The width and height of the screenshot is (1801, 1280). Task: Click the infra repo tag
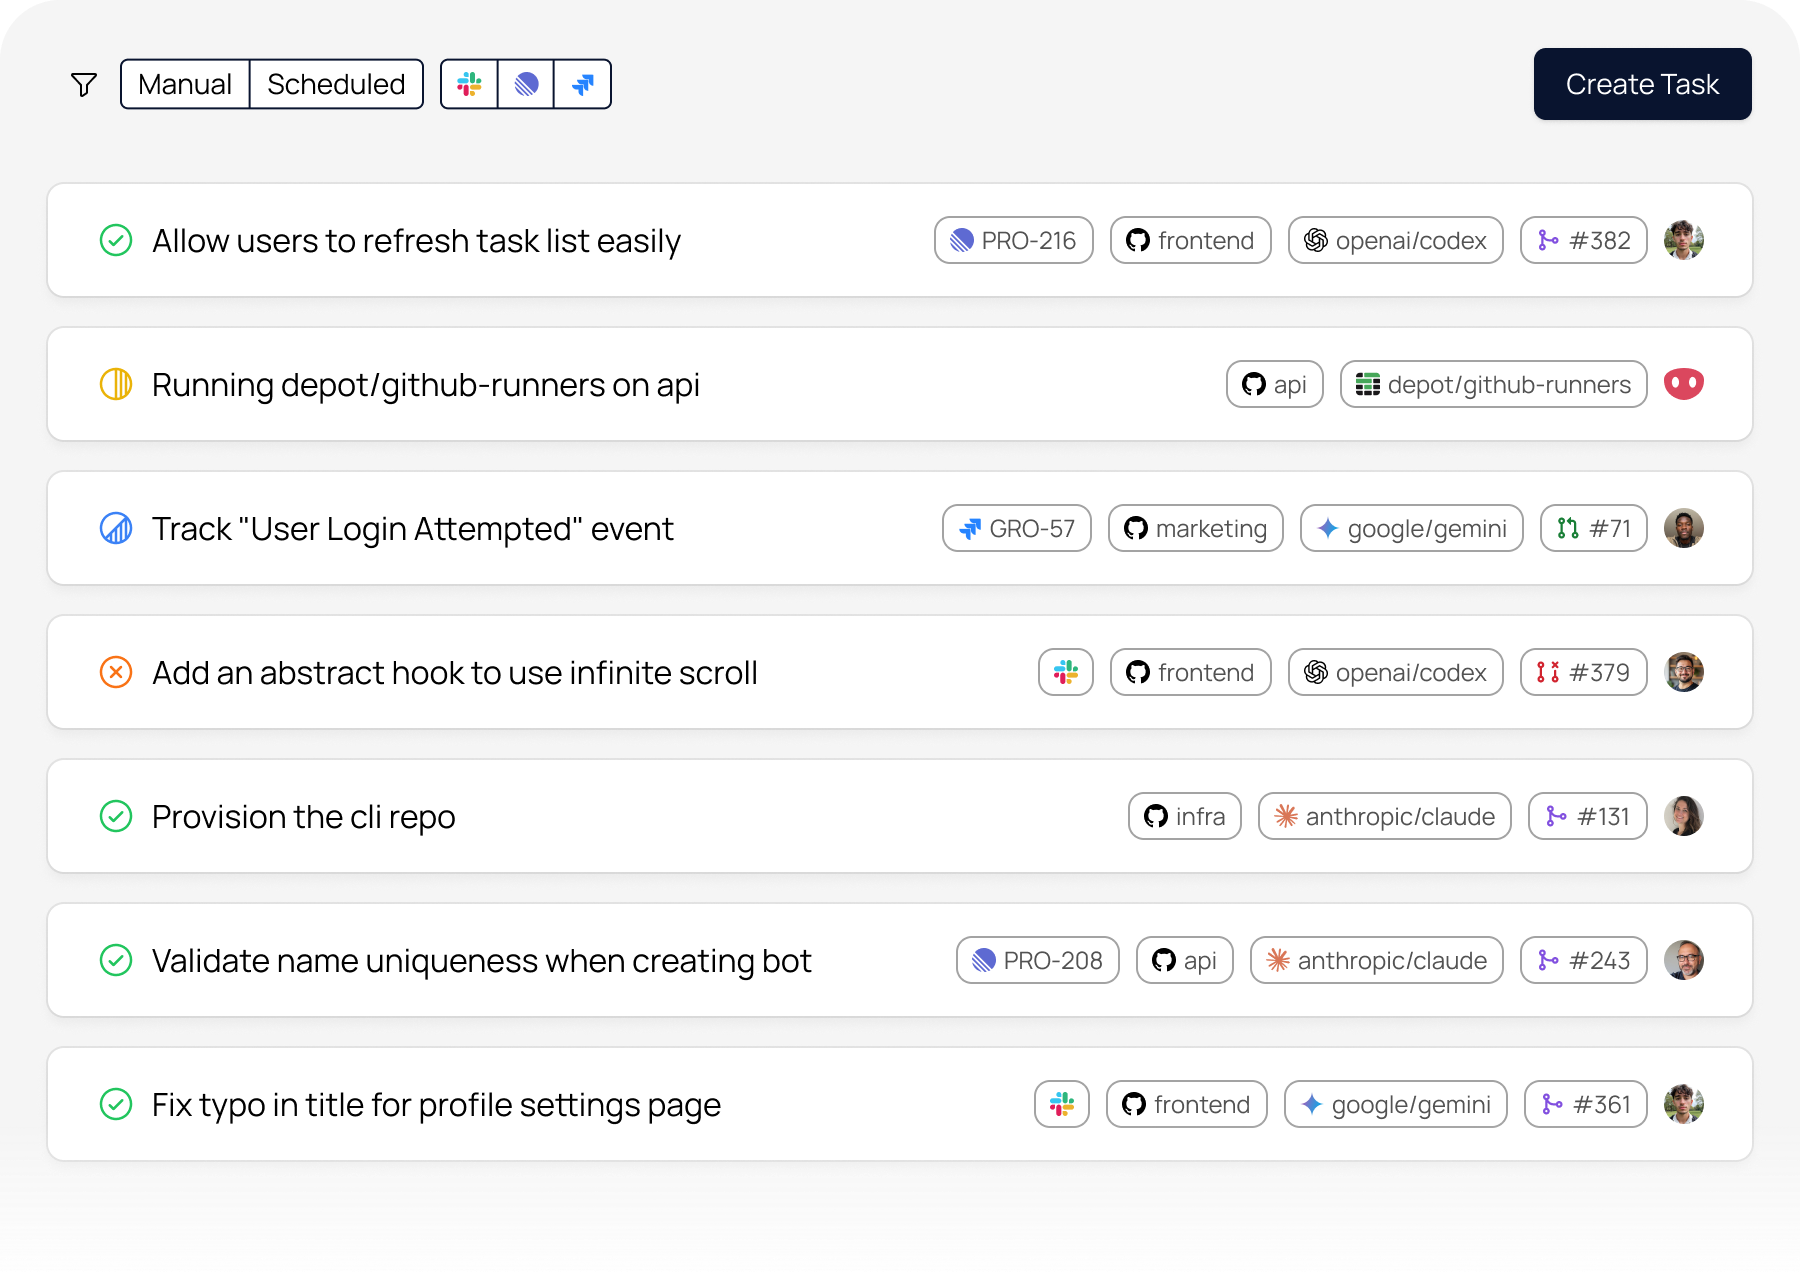click(1185, 816)
